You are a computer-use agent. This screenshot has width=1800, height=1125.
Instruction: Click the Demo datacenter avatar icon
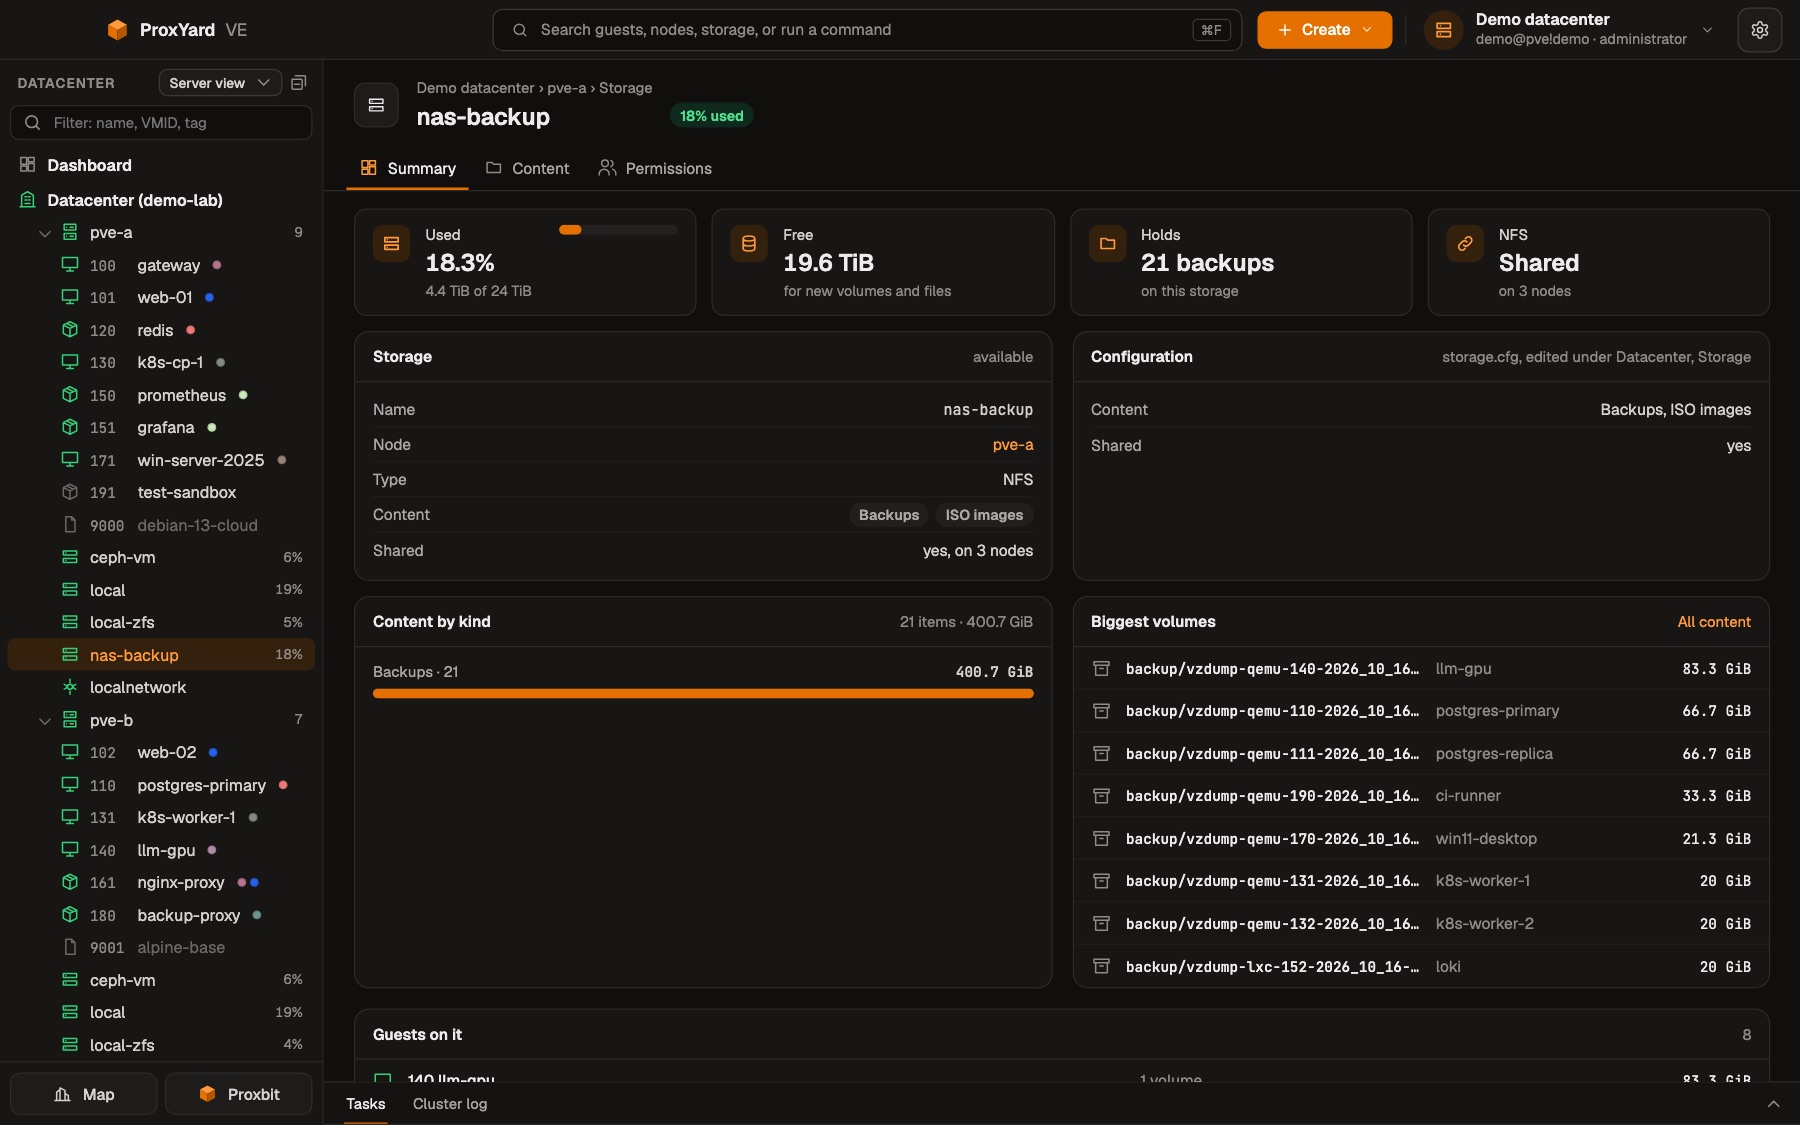pyautogui.click(x=1443, y=30)
